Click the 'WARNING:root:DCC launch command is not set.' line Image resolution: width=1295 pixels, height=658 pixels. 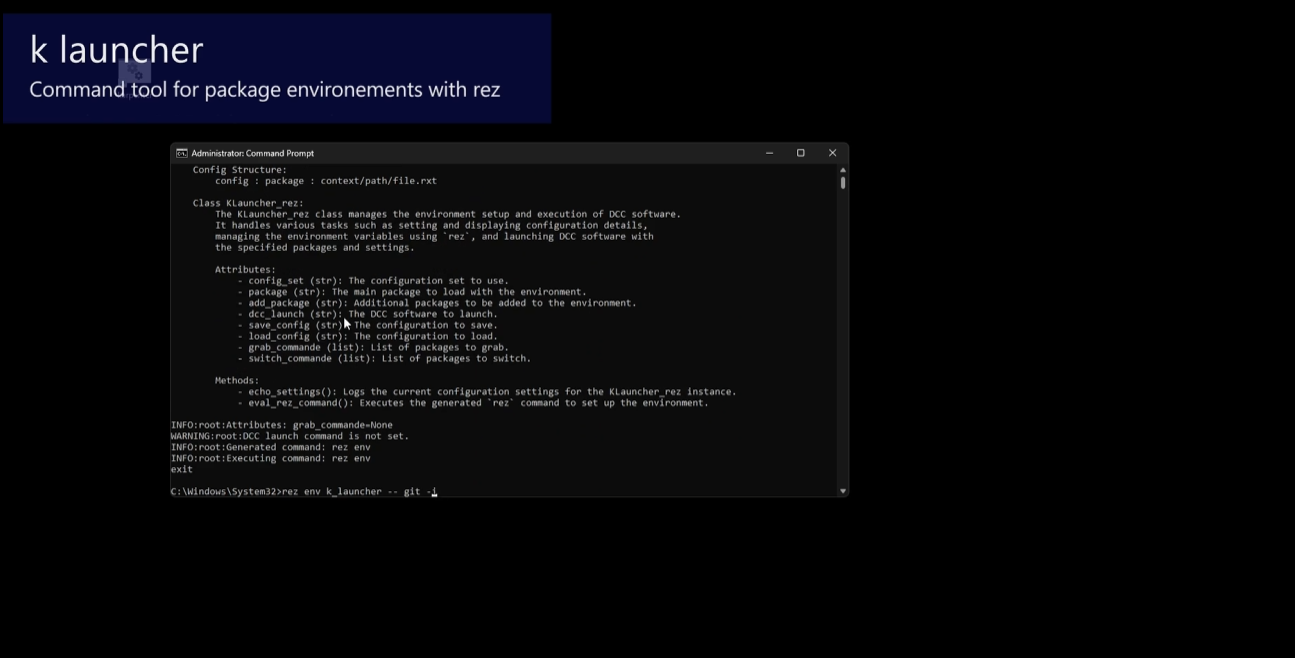(290, 436)
